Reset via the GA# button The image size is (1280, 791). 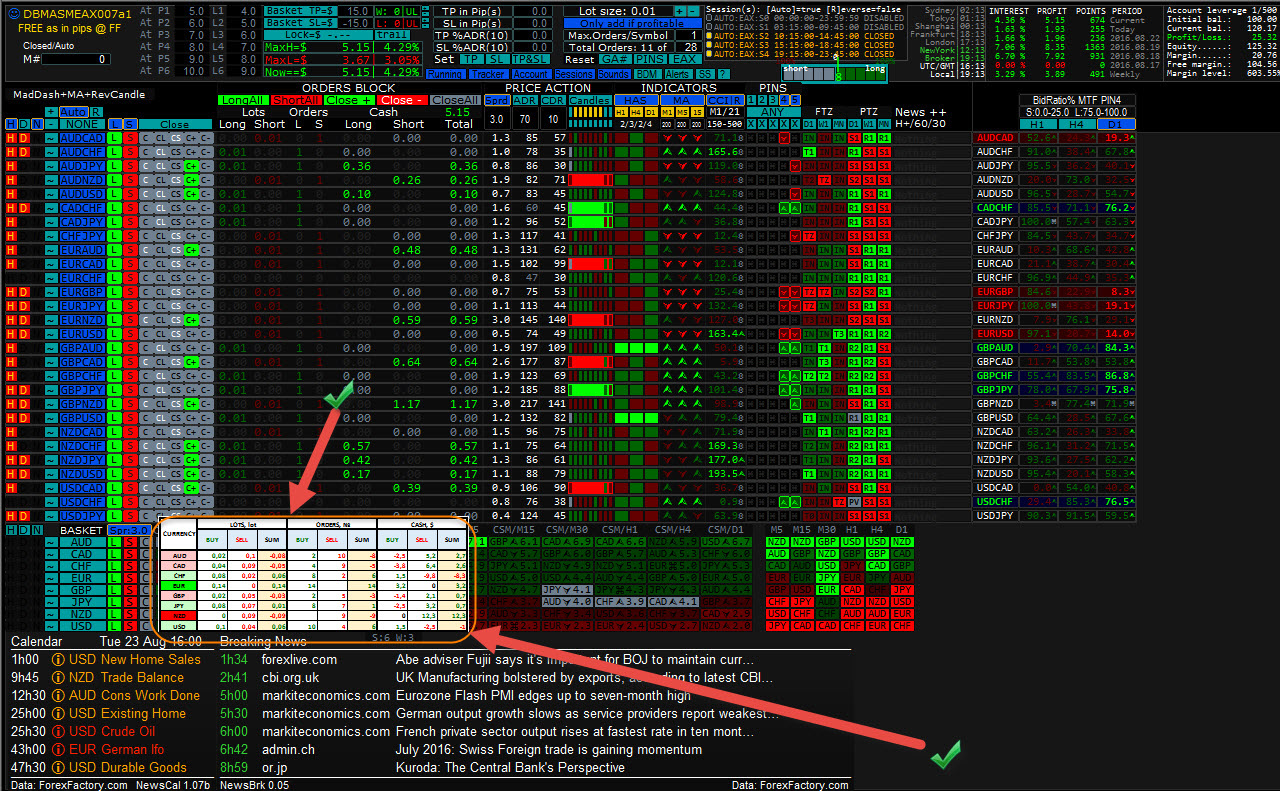coord(615,59)
